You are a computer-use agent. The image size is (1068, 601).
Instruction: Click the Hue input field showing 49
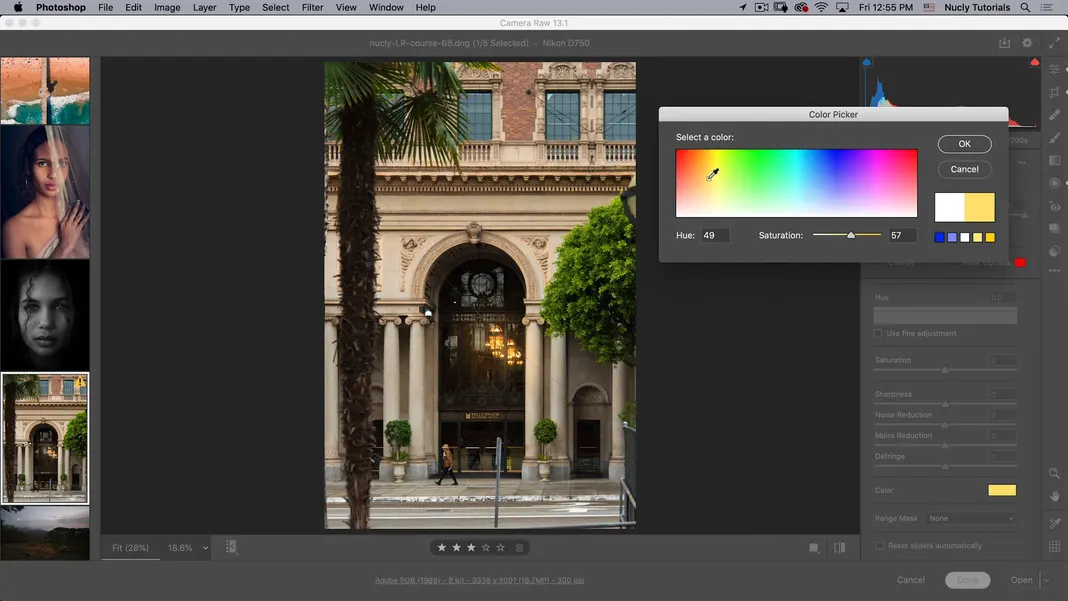714,235
